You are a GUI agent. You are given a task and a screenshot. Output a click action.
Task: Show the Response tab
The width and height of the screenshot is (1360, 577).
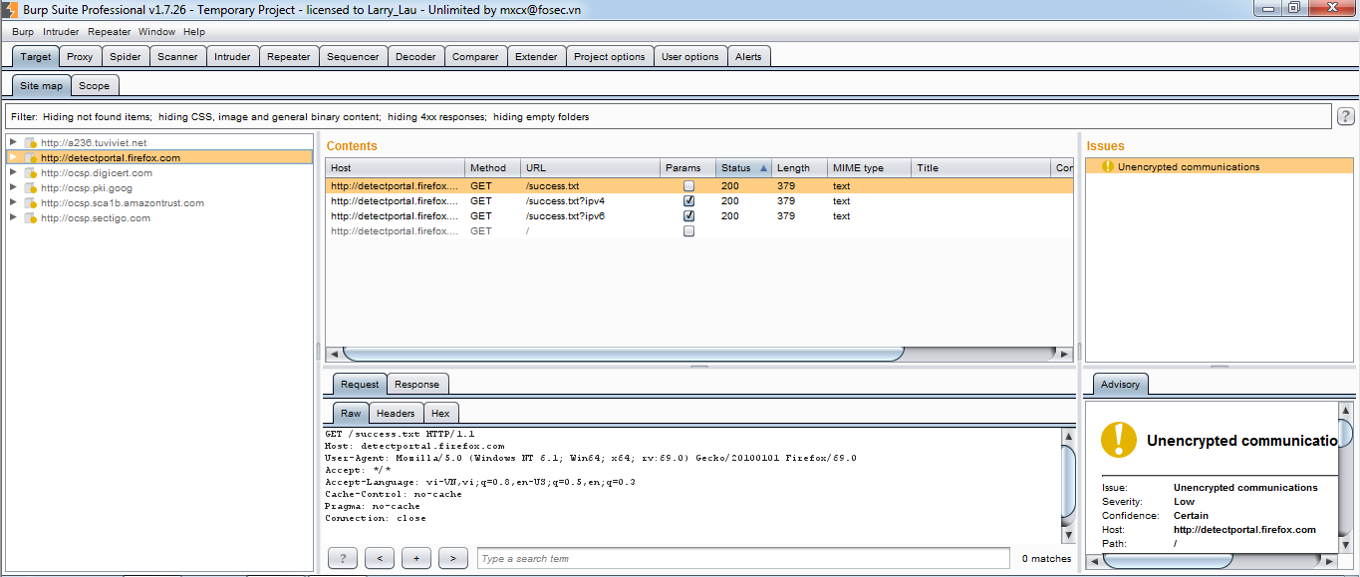click(417, 384)
